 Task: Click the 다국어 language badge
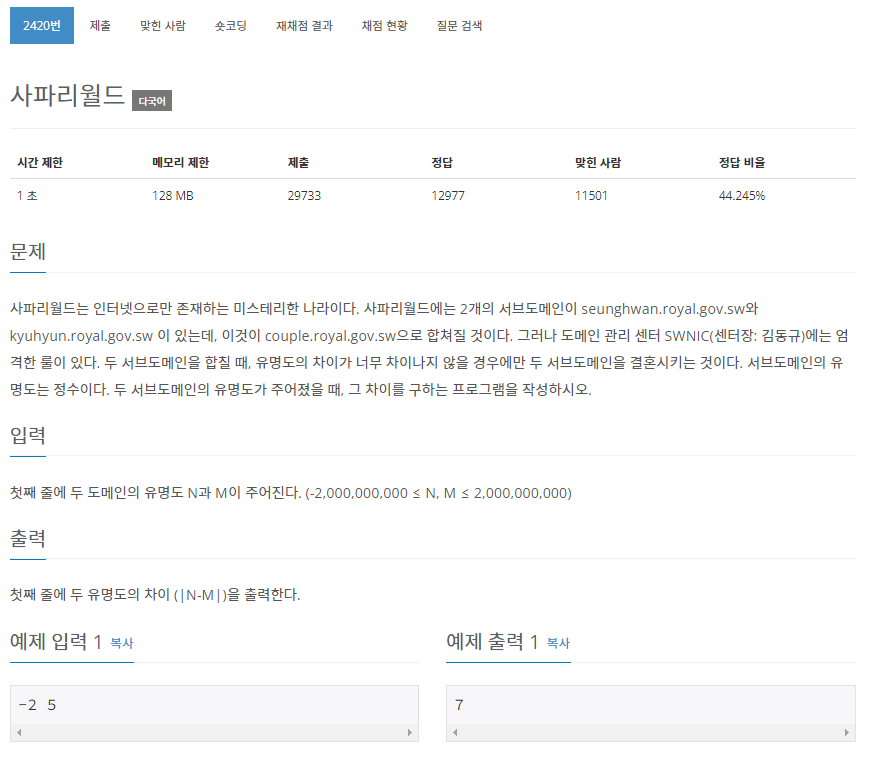tap(152, 101)
